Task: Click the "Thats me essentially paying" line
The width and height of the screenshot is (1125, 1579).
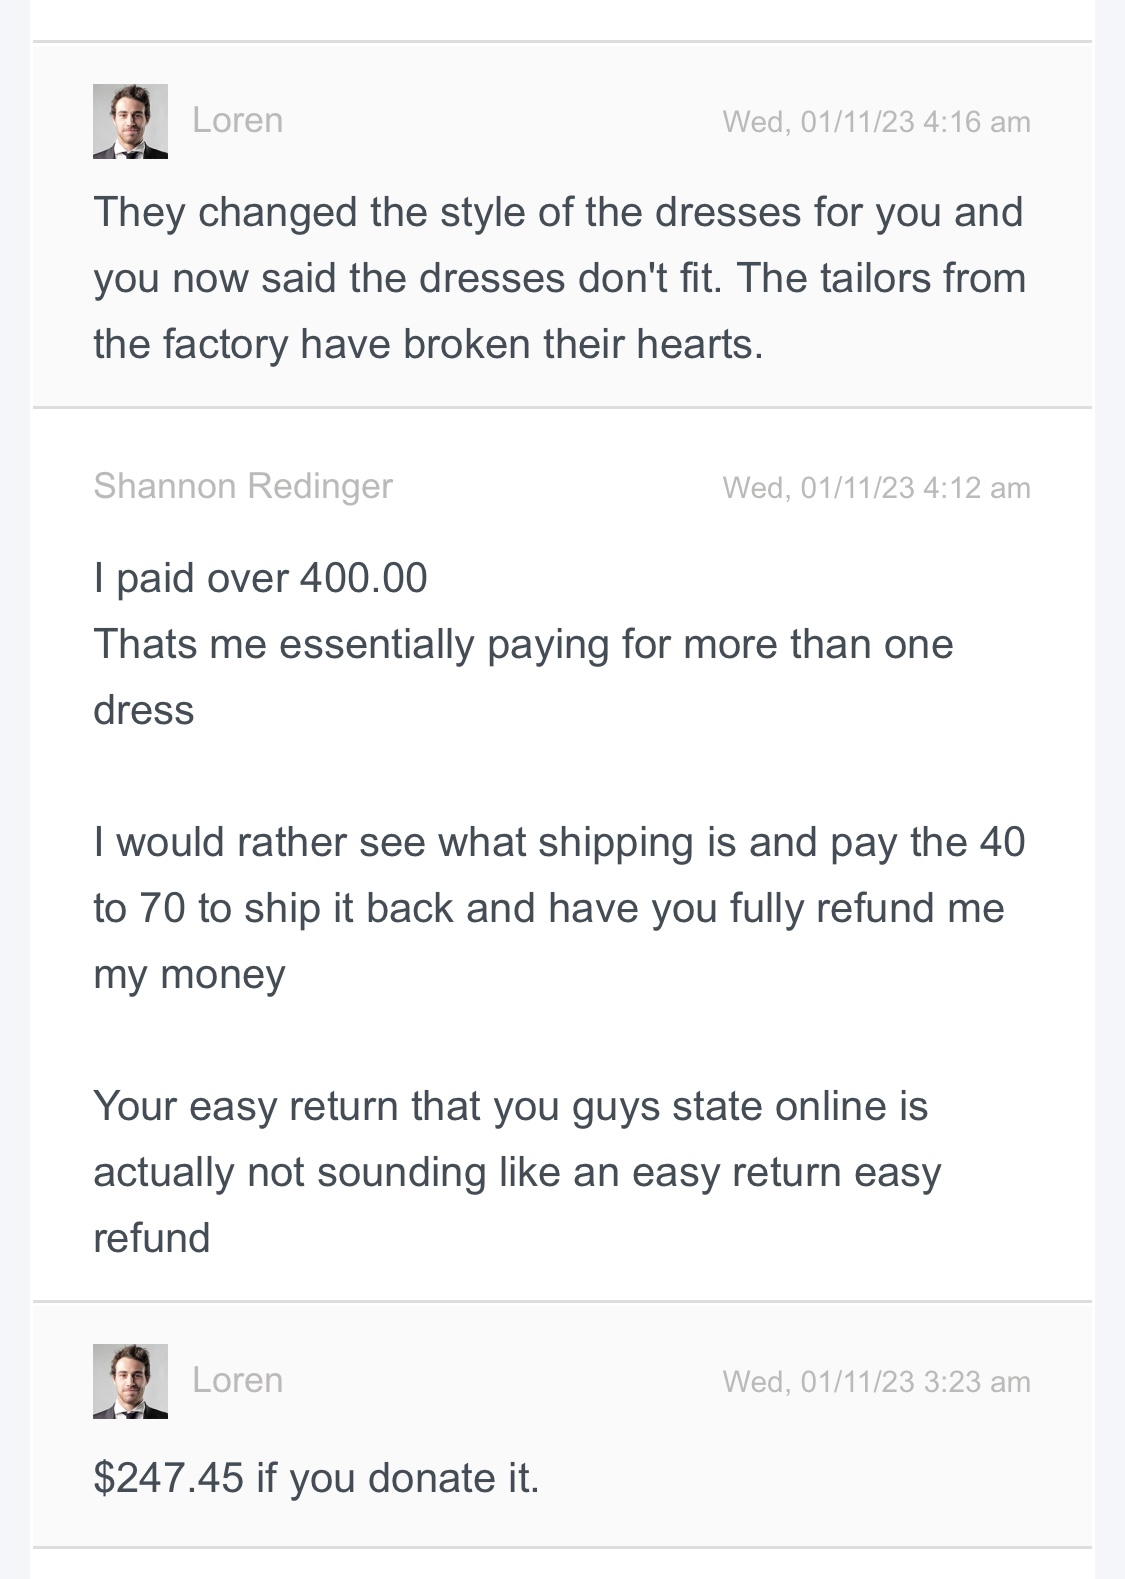Action: pos(523,644)
